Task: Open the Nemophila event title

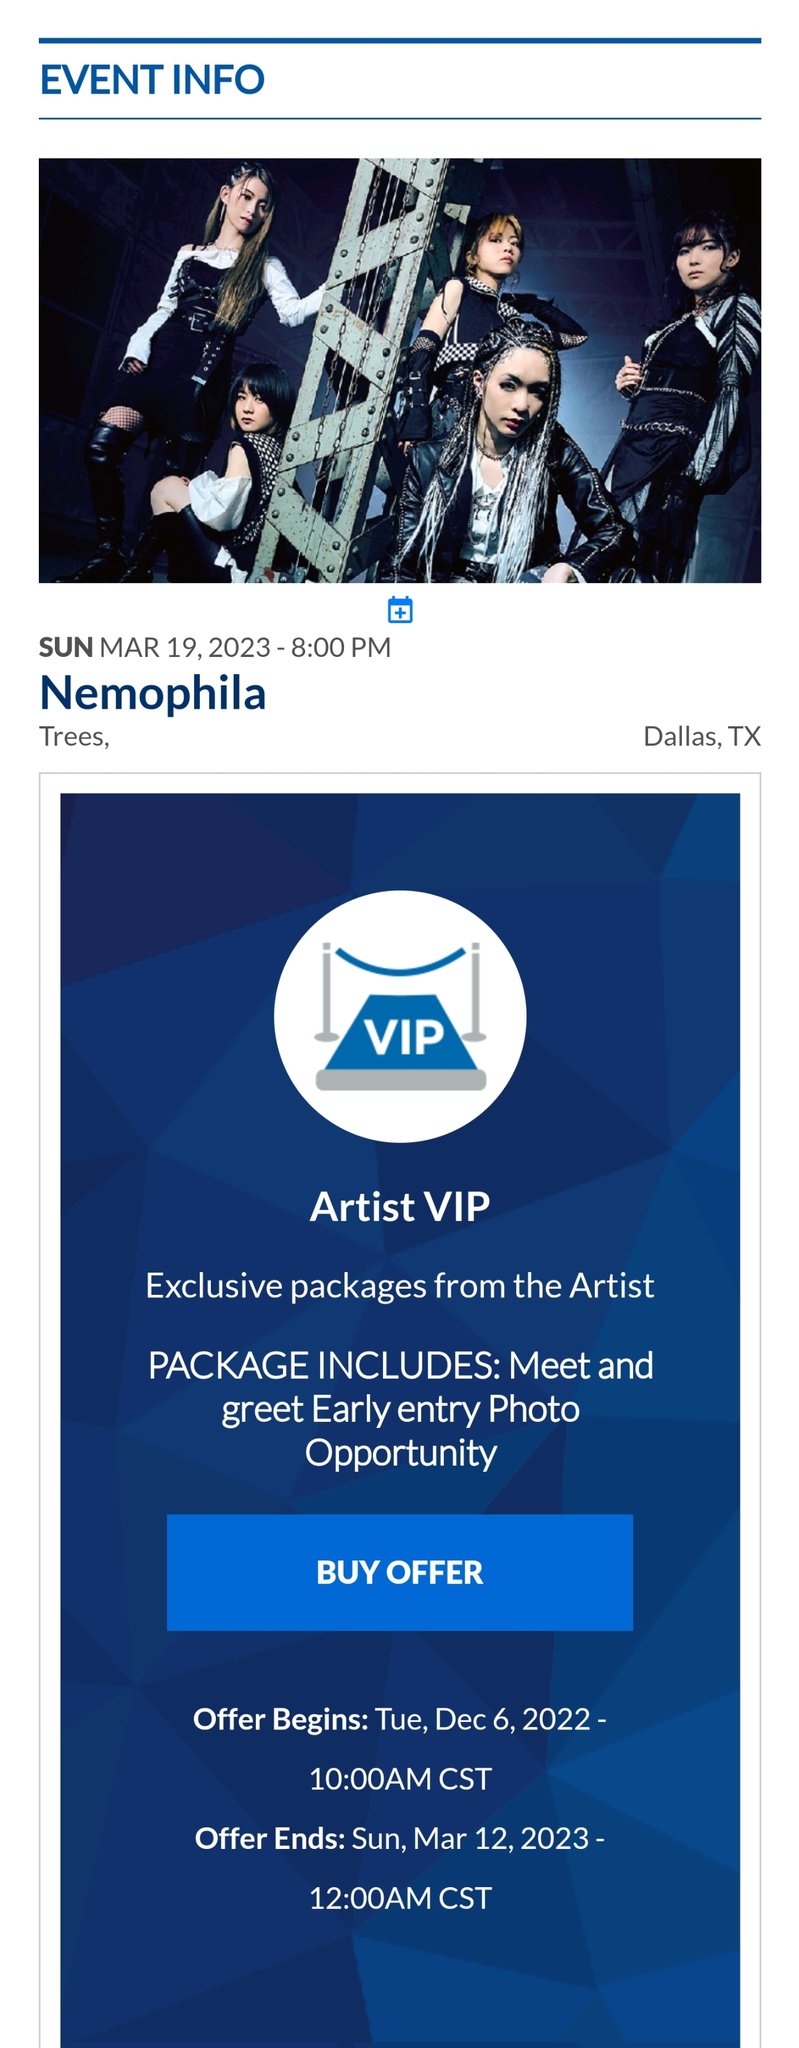Action: click(152, 693)
